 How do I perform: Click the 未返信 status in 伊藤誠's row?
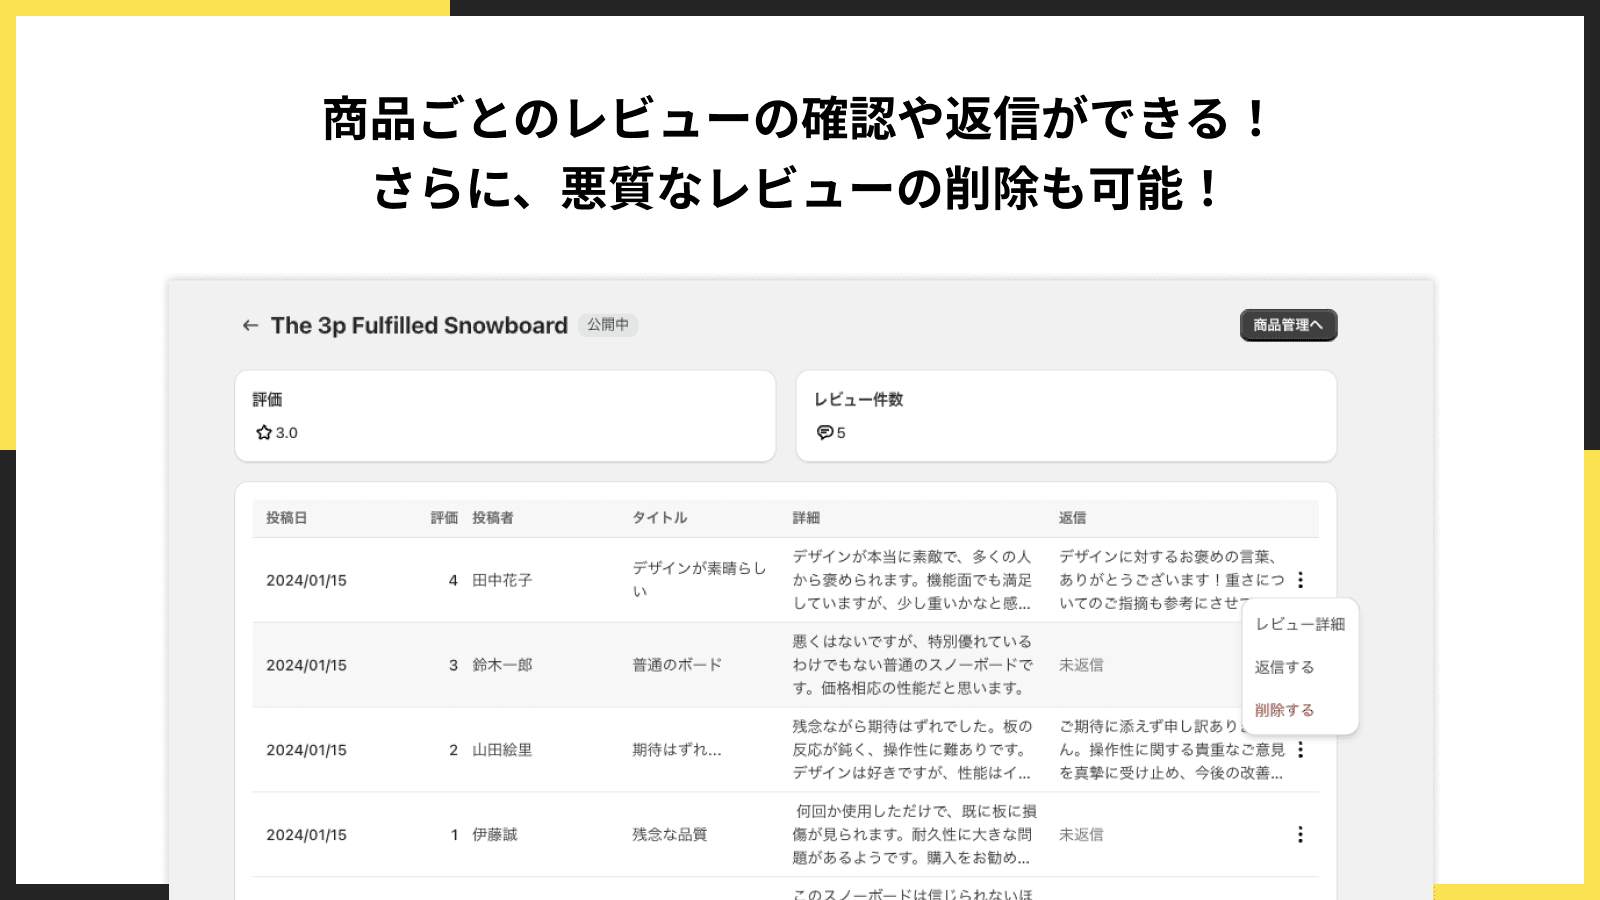(1081, 835)
